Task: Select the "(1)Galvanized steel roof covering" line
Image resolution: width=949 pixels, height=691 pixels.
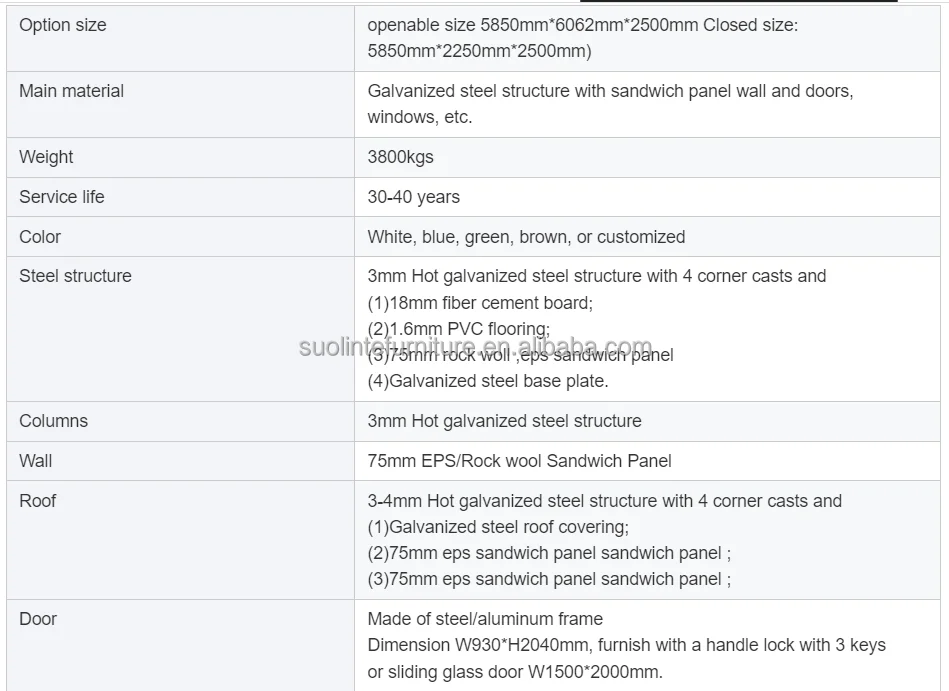Action: tap(498, 527)
